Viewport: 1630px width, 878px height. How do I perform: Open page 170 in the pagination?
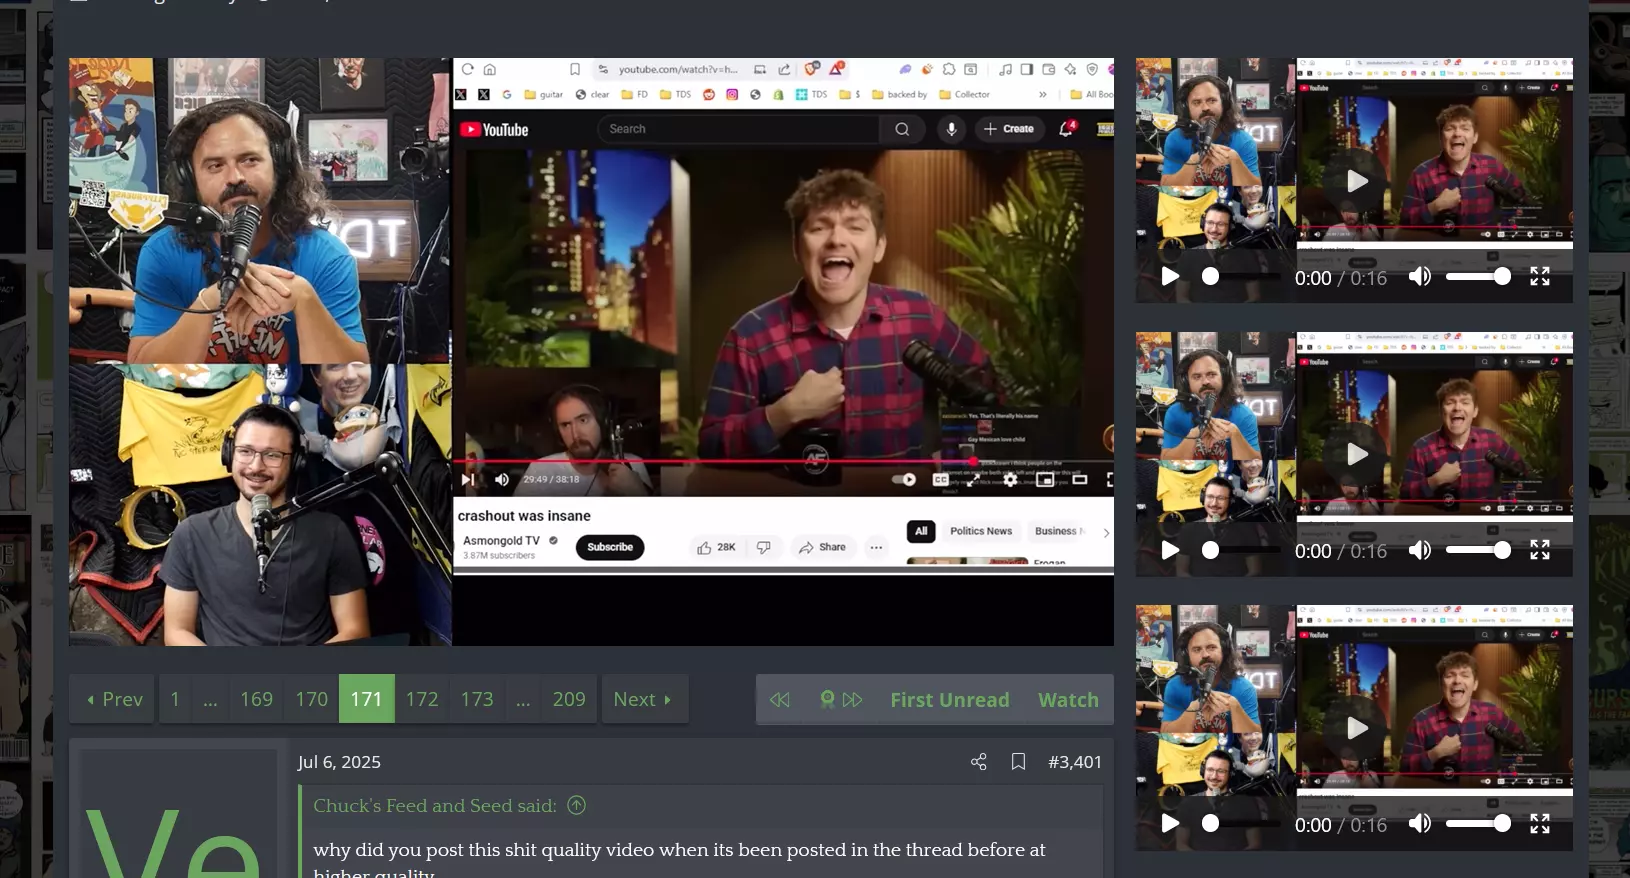(311, 699)
